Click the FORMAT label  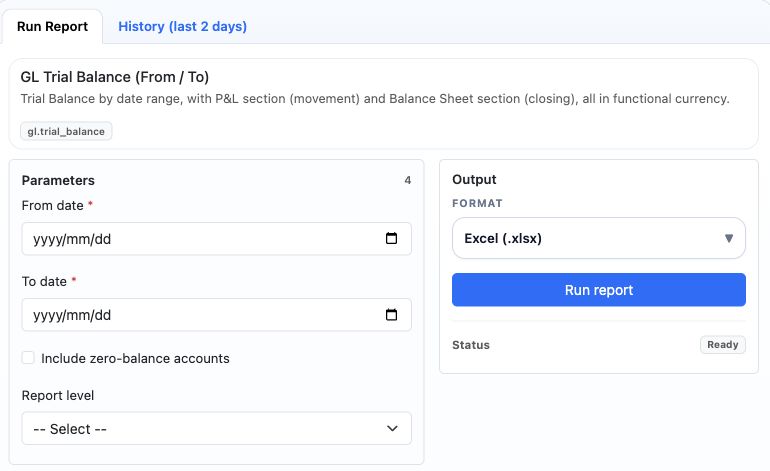click(477, 203)
